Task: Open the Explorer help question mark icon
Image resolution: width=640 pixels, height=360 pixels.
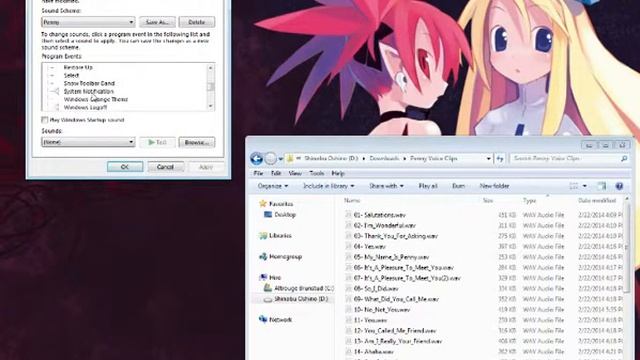Action: (x=619, y=186)
